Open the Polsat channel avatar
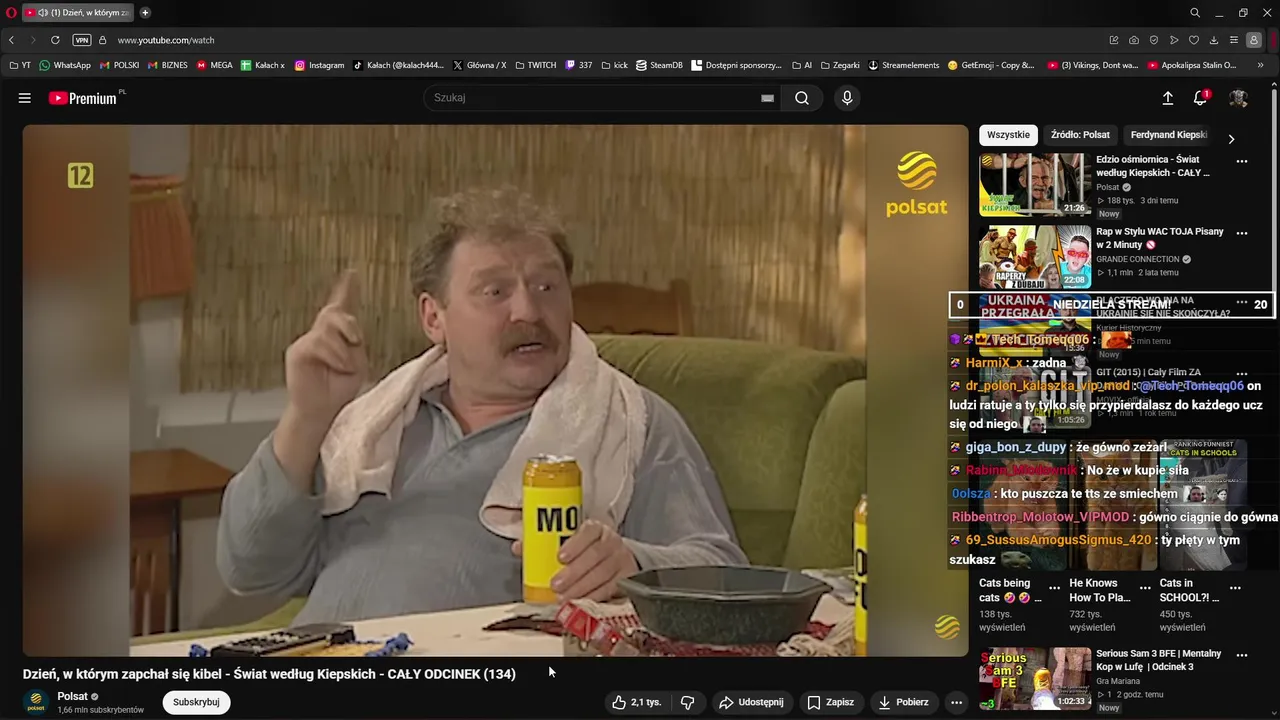The width and height of the screenshot is (1280, 720). [x=36, y=702]
